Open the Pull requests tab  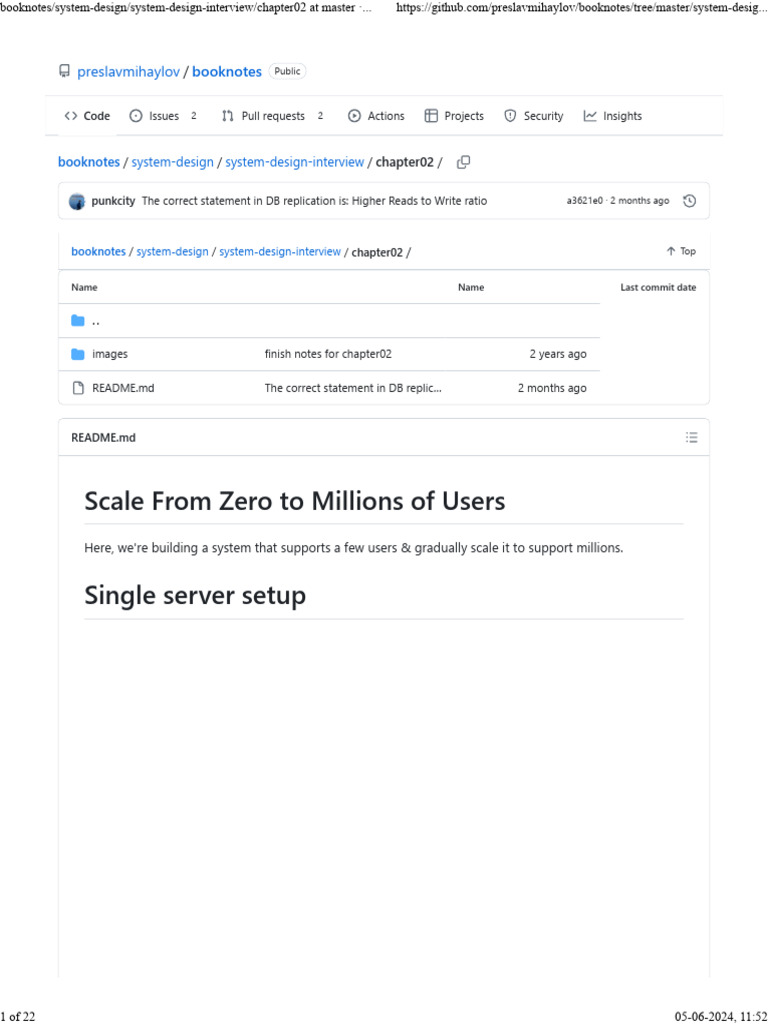click(x=272, y=116)
